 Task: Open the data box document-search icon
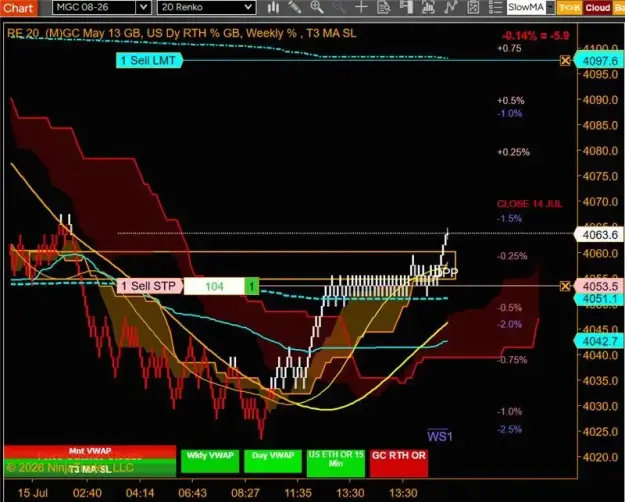tap(383, 7)
